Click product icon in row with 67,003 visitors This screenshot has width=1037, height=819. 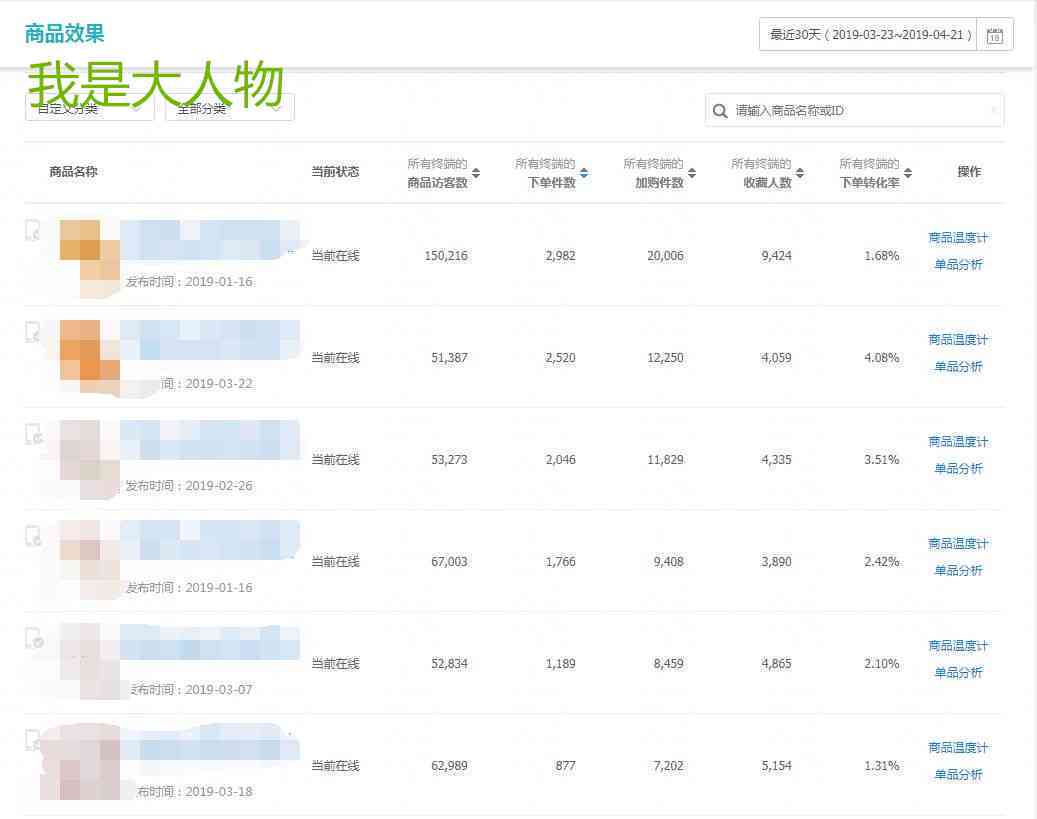tap(33, 536)
